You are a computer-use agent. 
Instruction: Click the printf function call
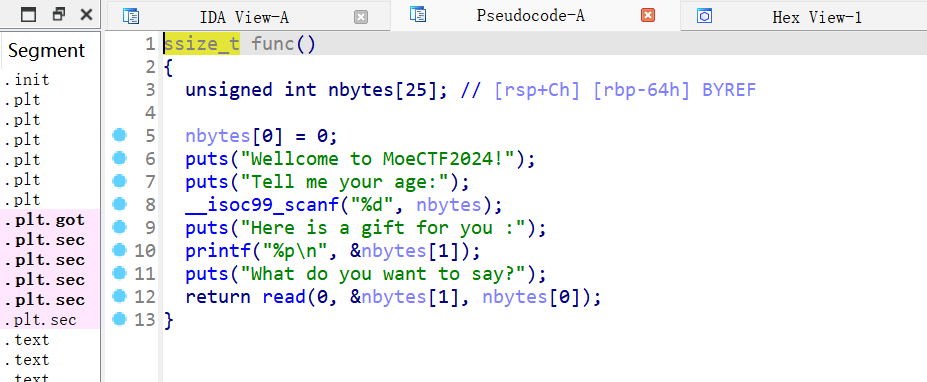217,251
